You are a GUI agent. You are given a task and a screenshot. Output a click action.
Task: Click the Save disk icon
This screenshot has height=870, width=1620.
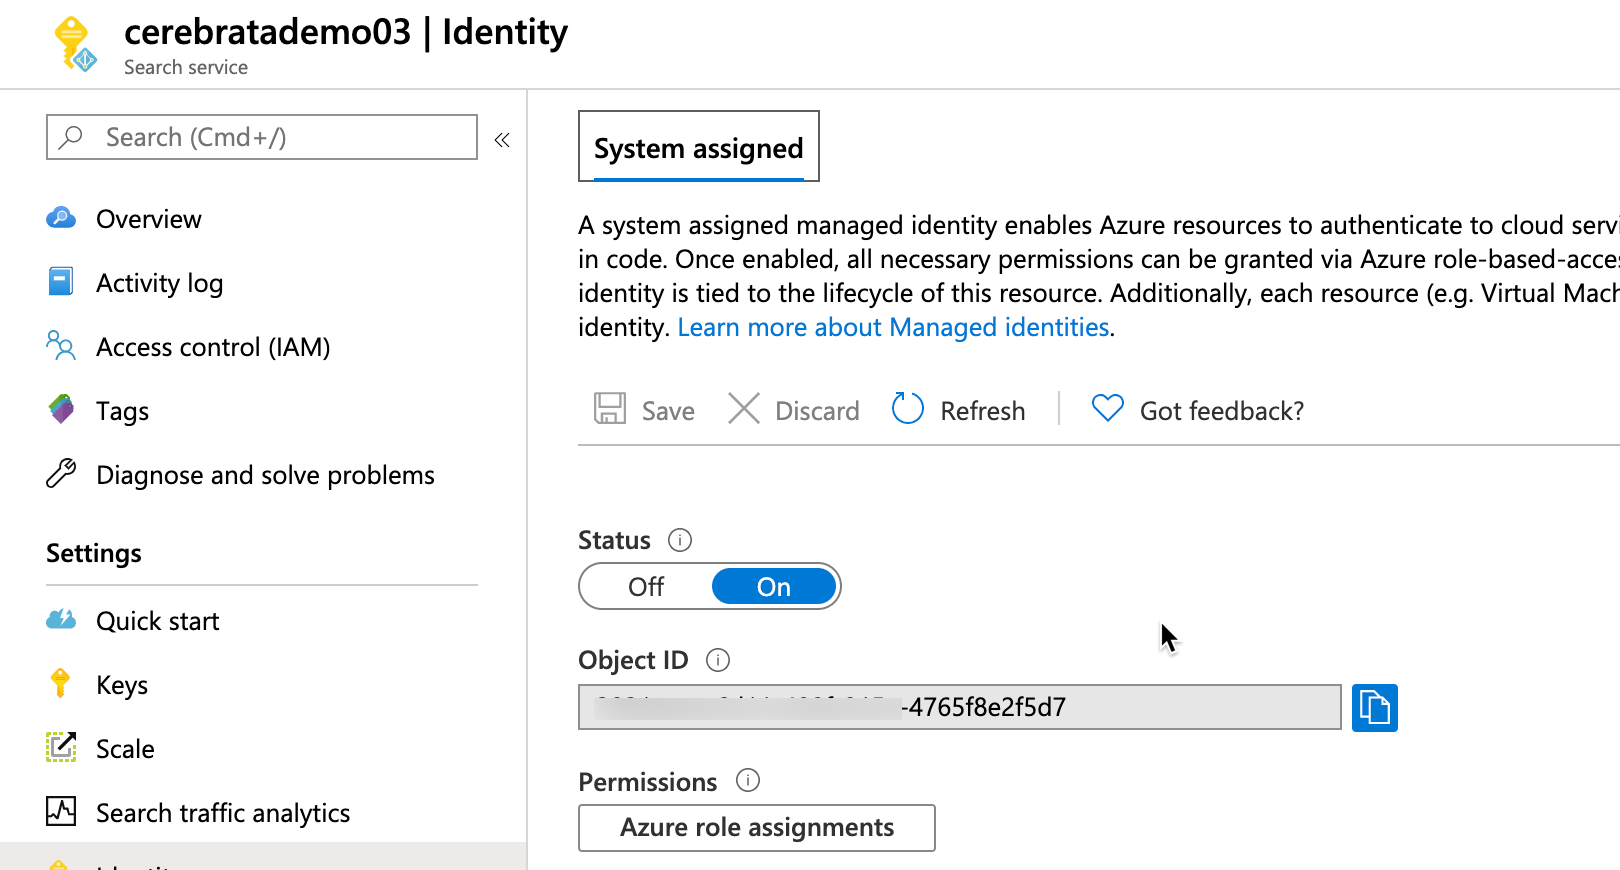point(610,409)
